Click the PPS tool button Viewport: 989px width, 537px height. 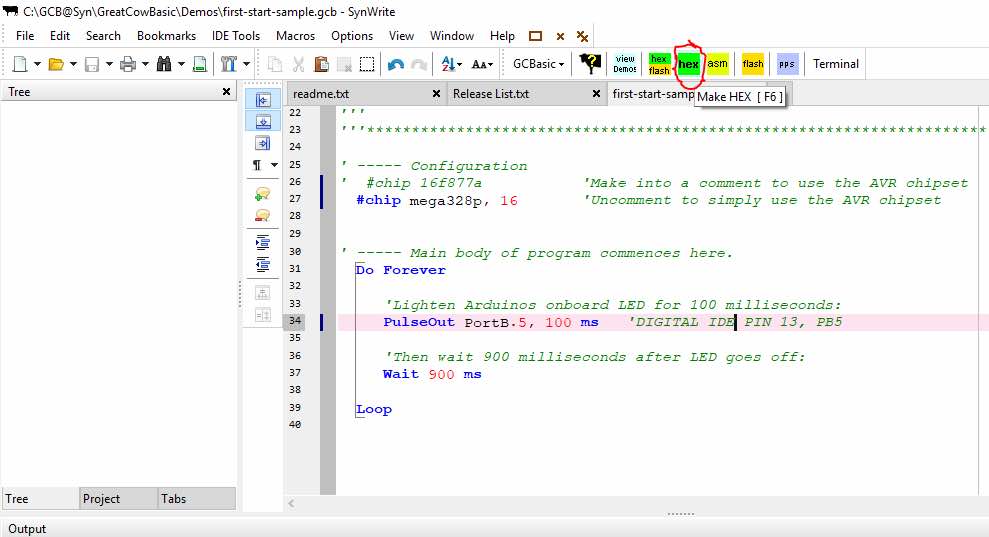click(787, 64)
